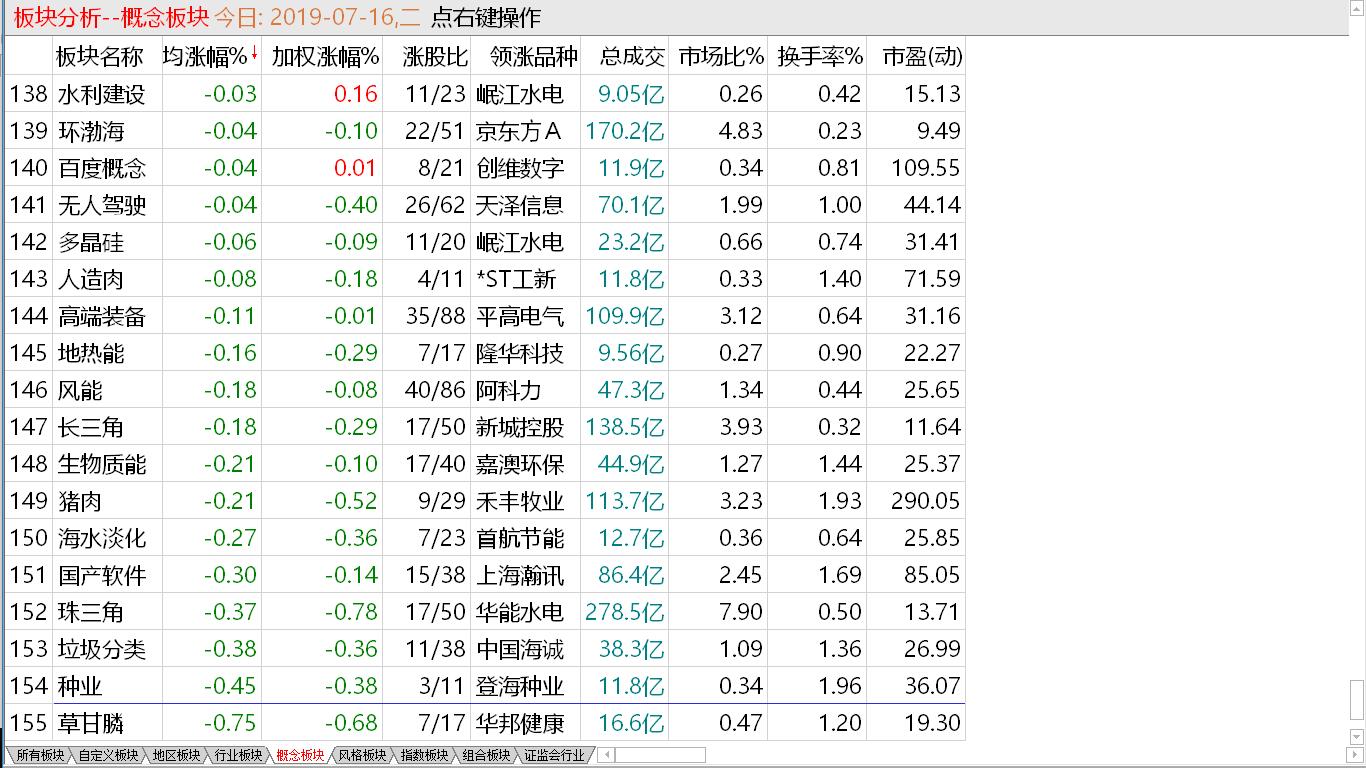Image resolution: width=1366 pixels, height=768 pixels.
Task: Select the 海水淡化 sector name
Action: [102, 538]
